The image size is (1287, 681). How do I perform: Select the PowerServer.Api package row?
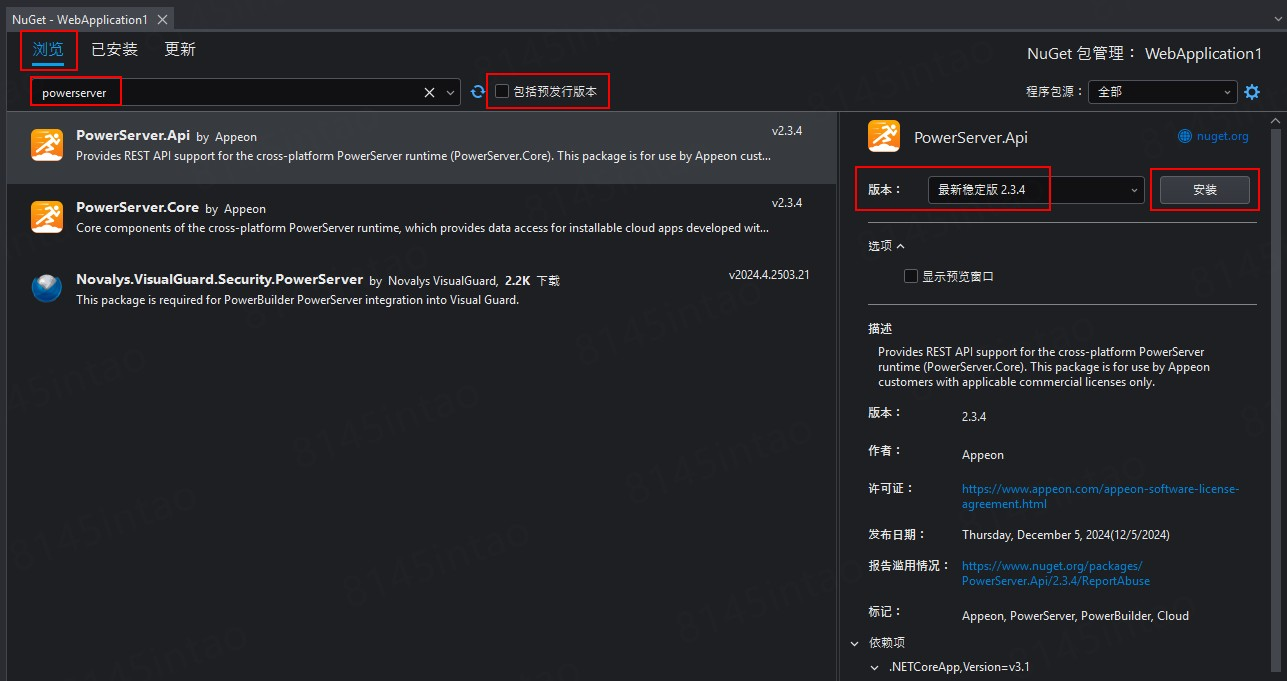click(421, 148)
